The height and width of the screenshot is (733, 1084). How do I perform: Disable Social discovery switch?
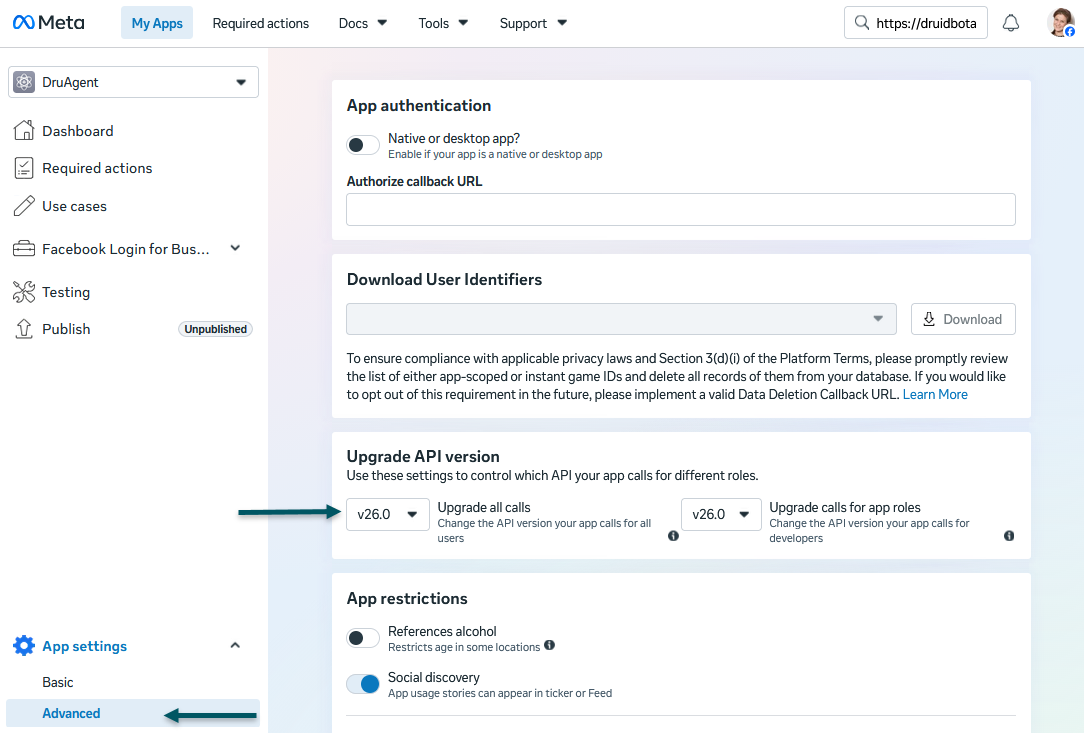[x=363, y=684]
